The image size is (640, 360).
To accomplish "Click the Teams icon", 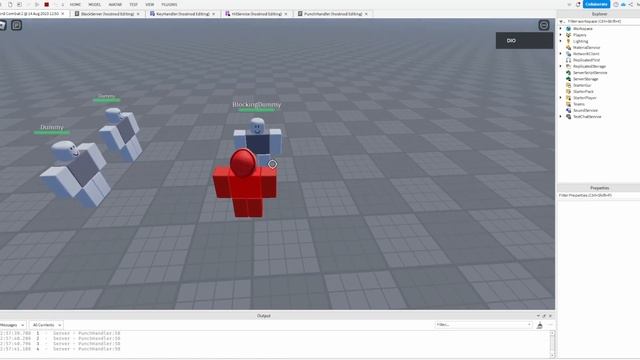I will [x=568, y=104].
